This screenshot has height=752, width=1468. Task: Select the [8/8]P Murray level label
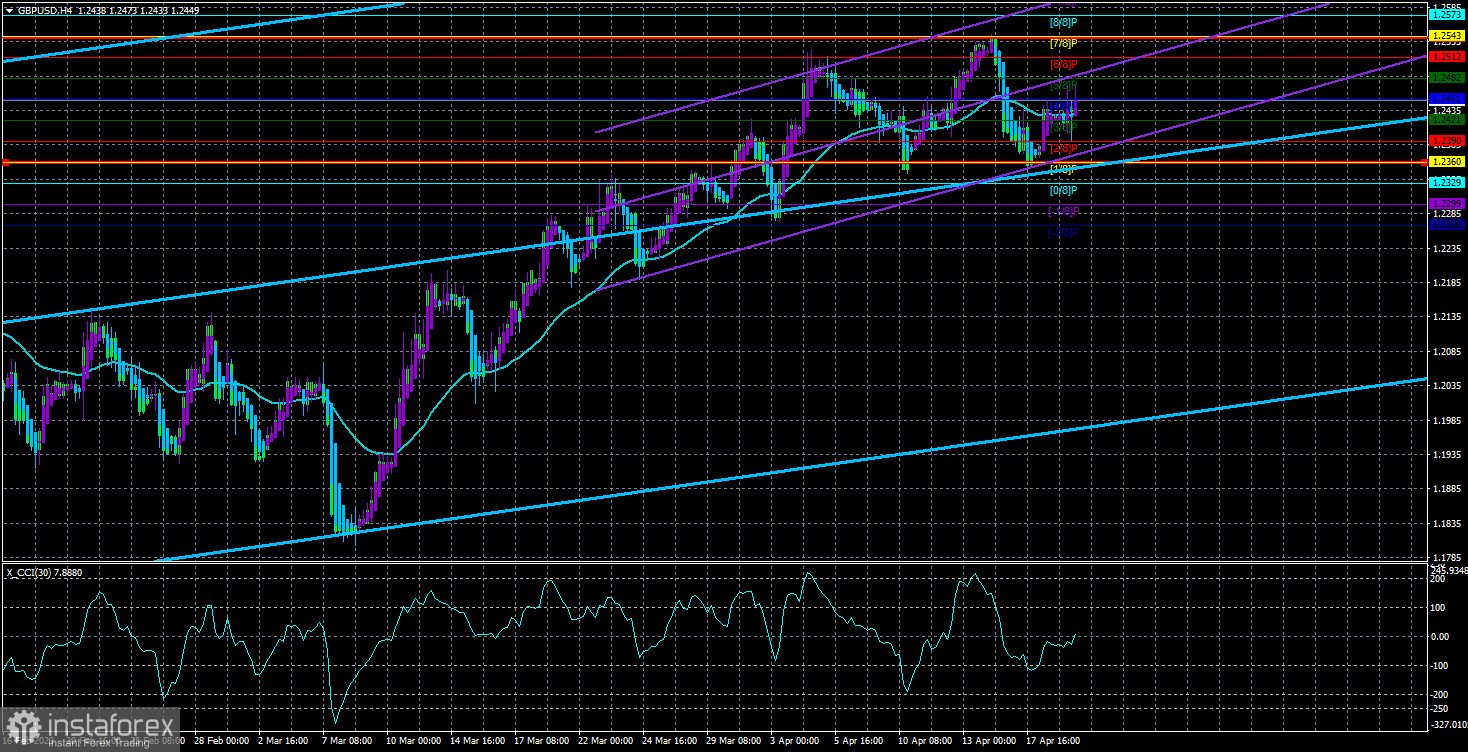[1063, 21]
